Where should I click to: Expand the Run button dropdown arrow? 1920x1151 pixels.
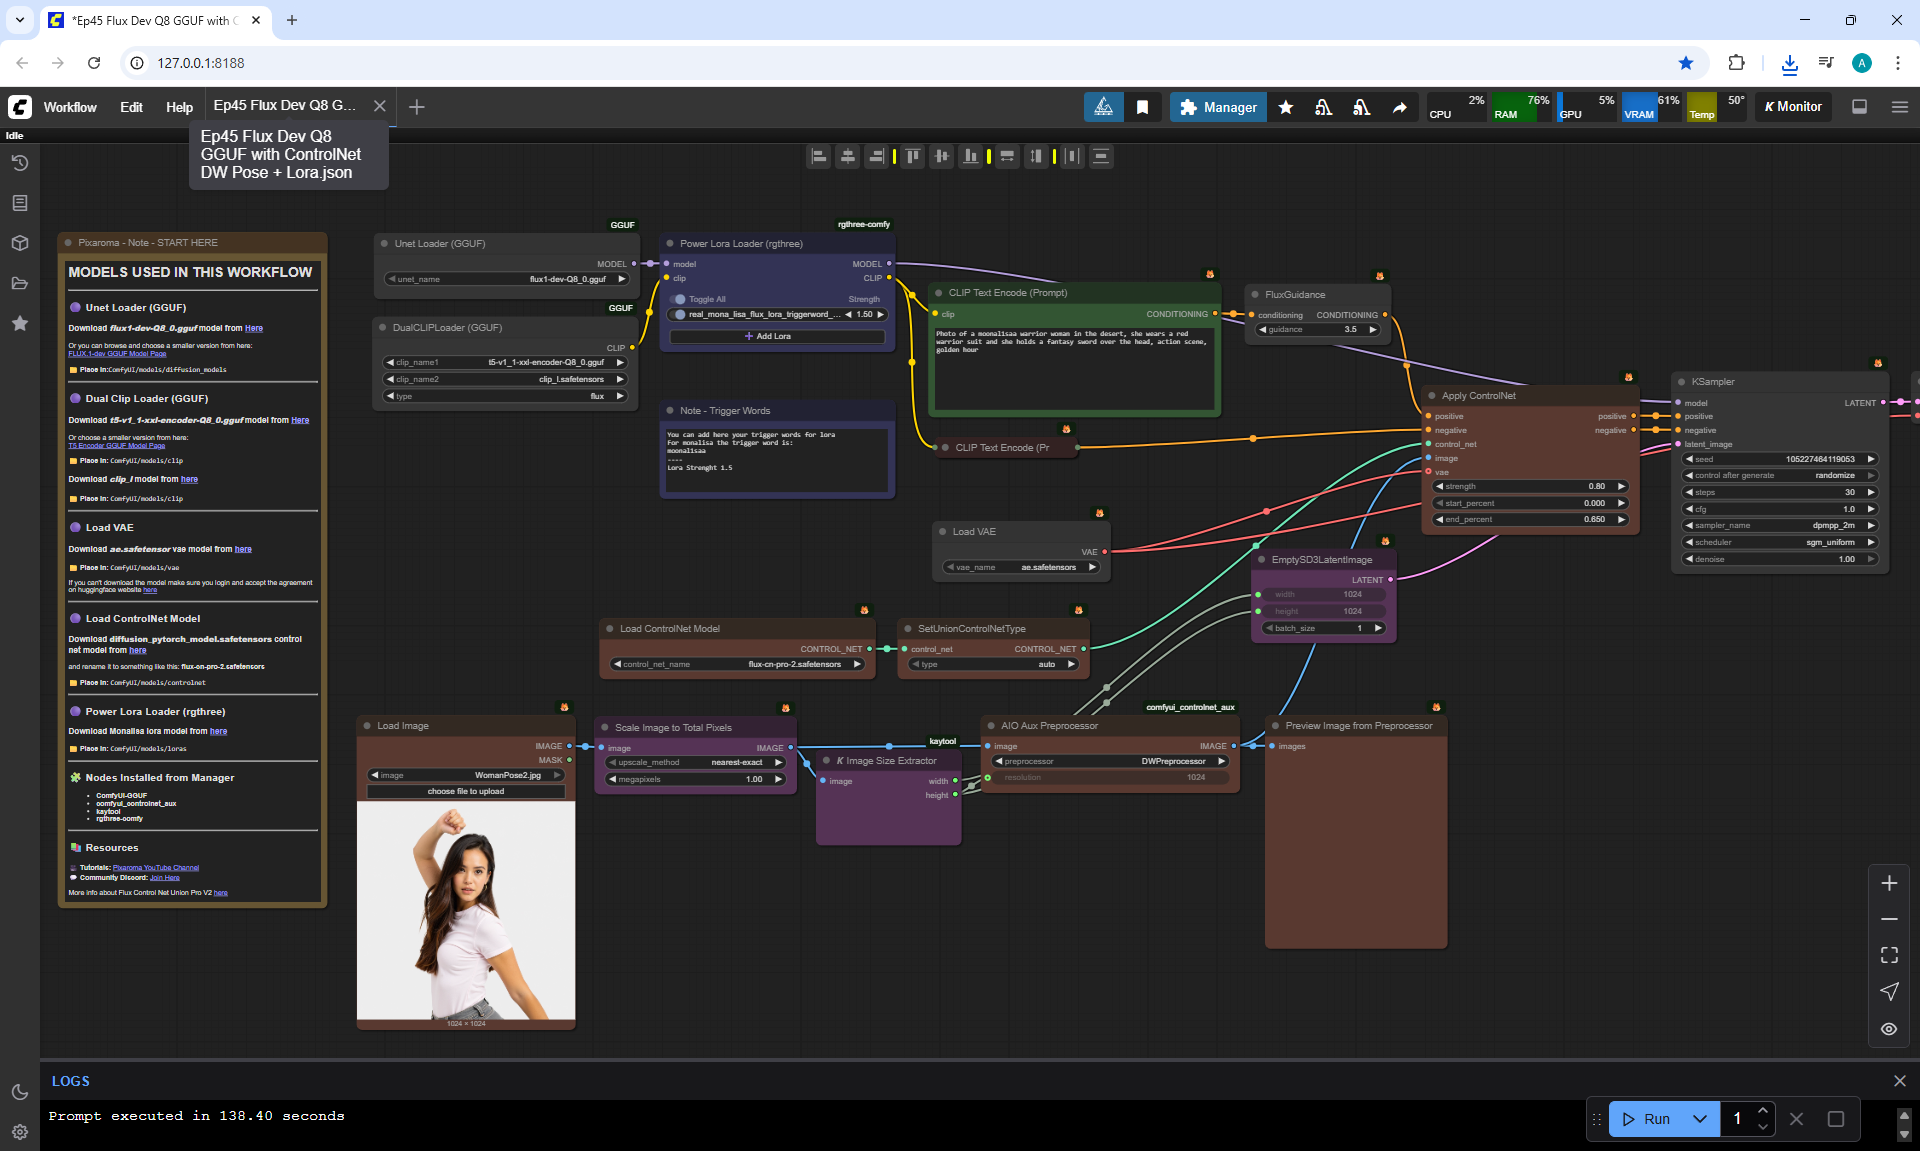(x=1700, y=1119)
